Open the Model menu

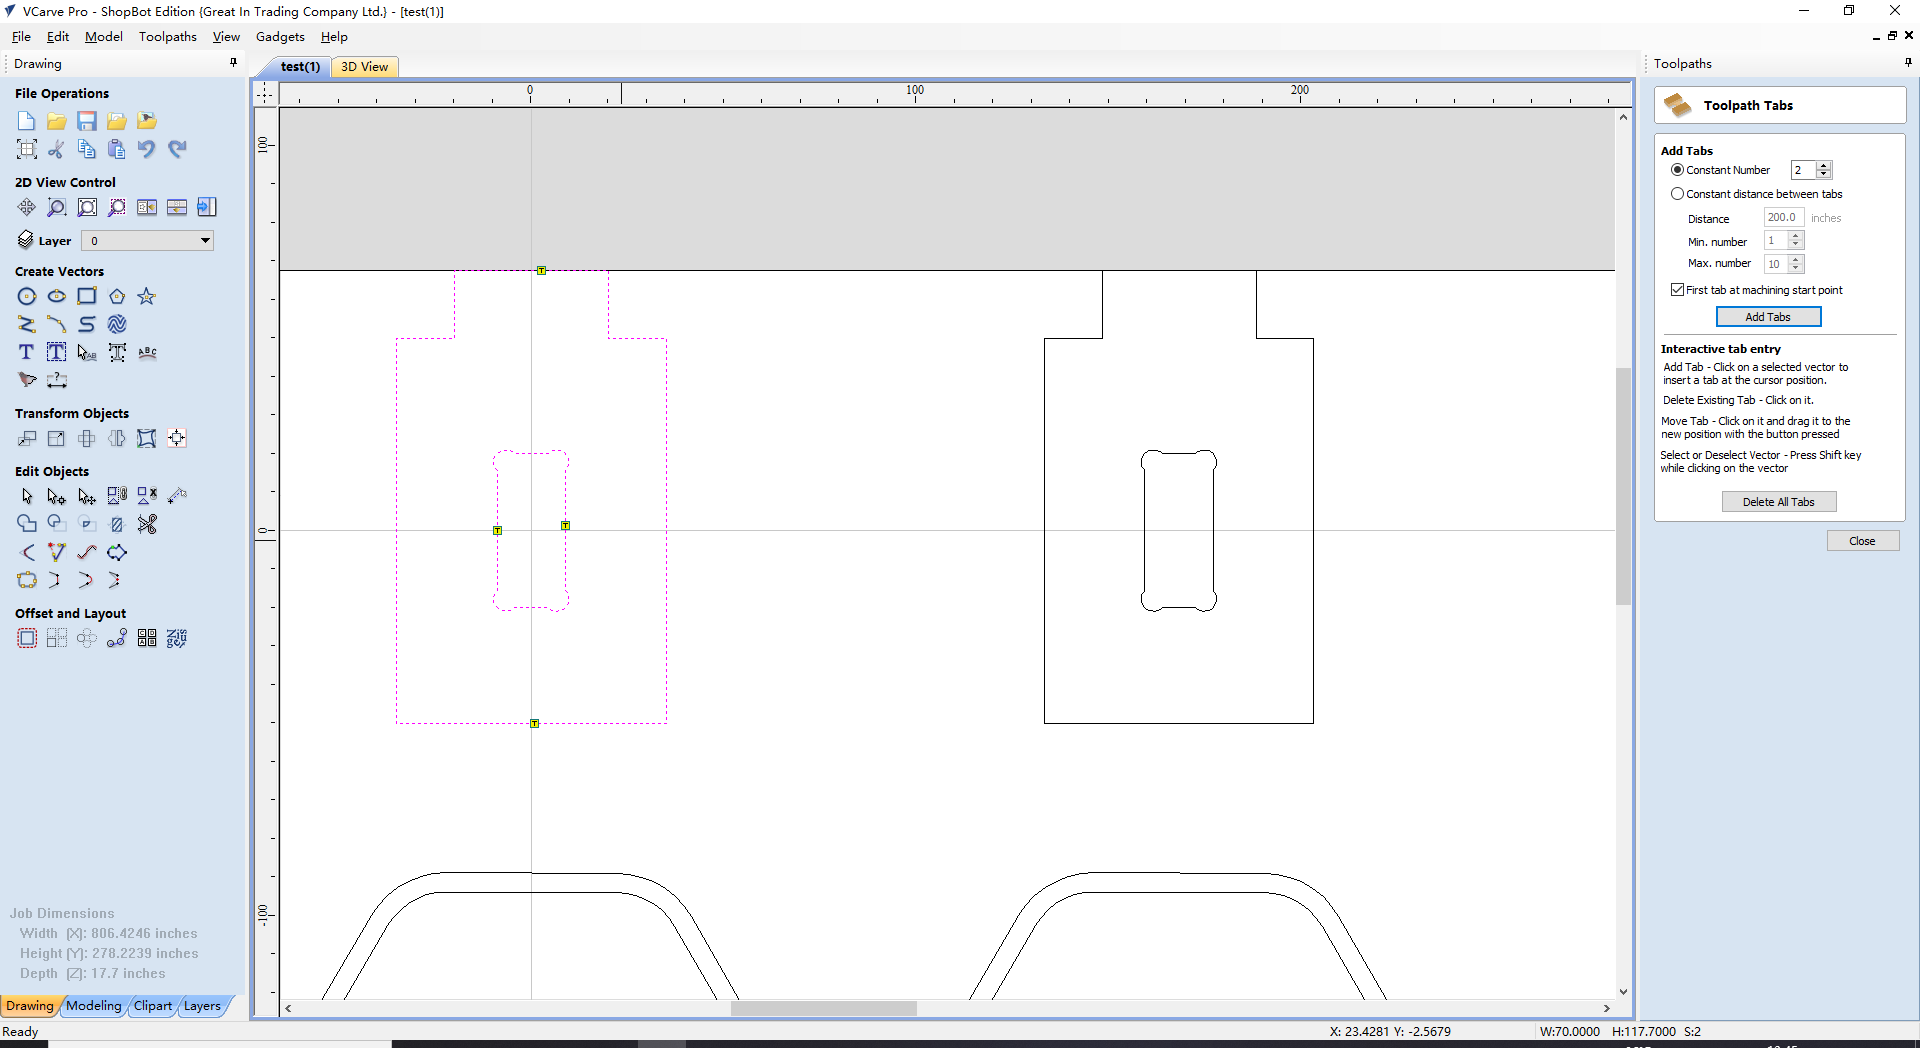click(104, 37)
